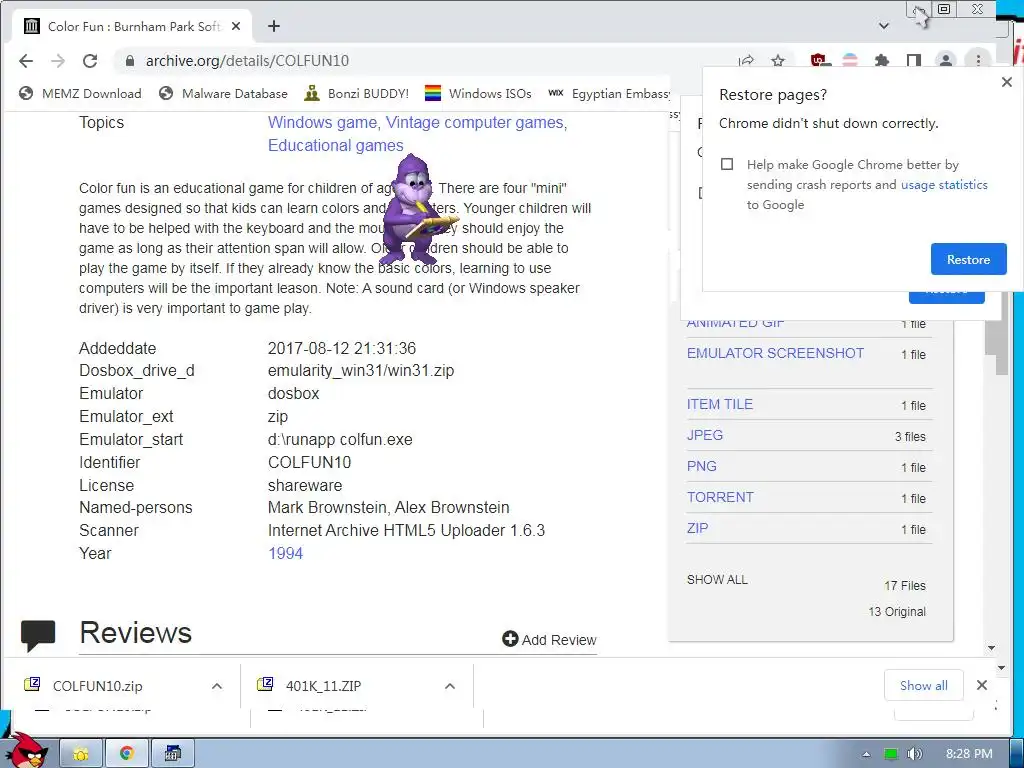The image size is (1024, 768).
Task: Open the Extensions puzzle-piece menu
Action: pos(882,61)
